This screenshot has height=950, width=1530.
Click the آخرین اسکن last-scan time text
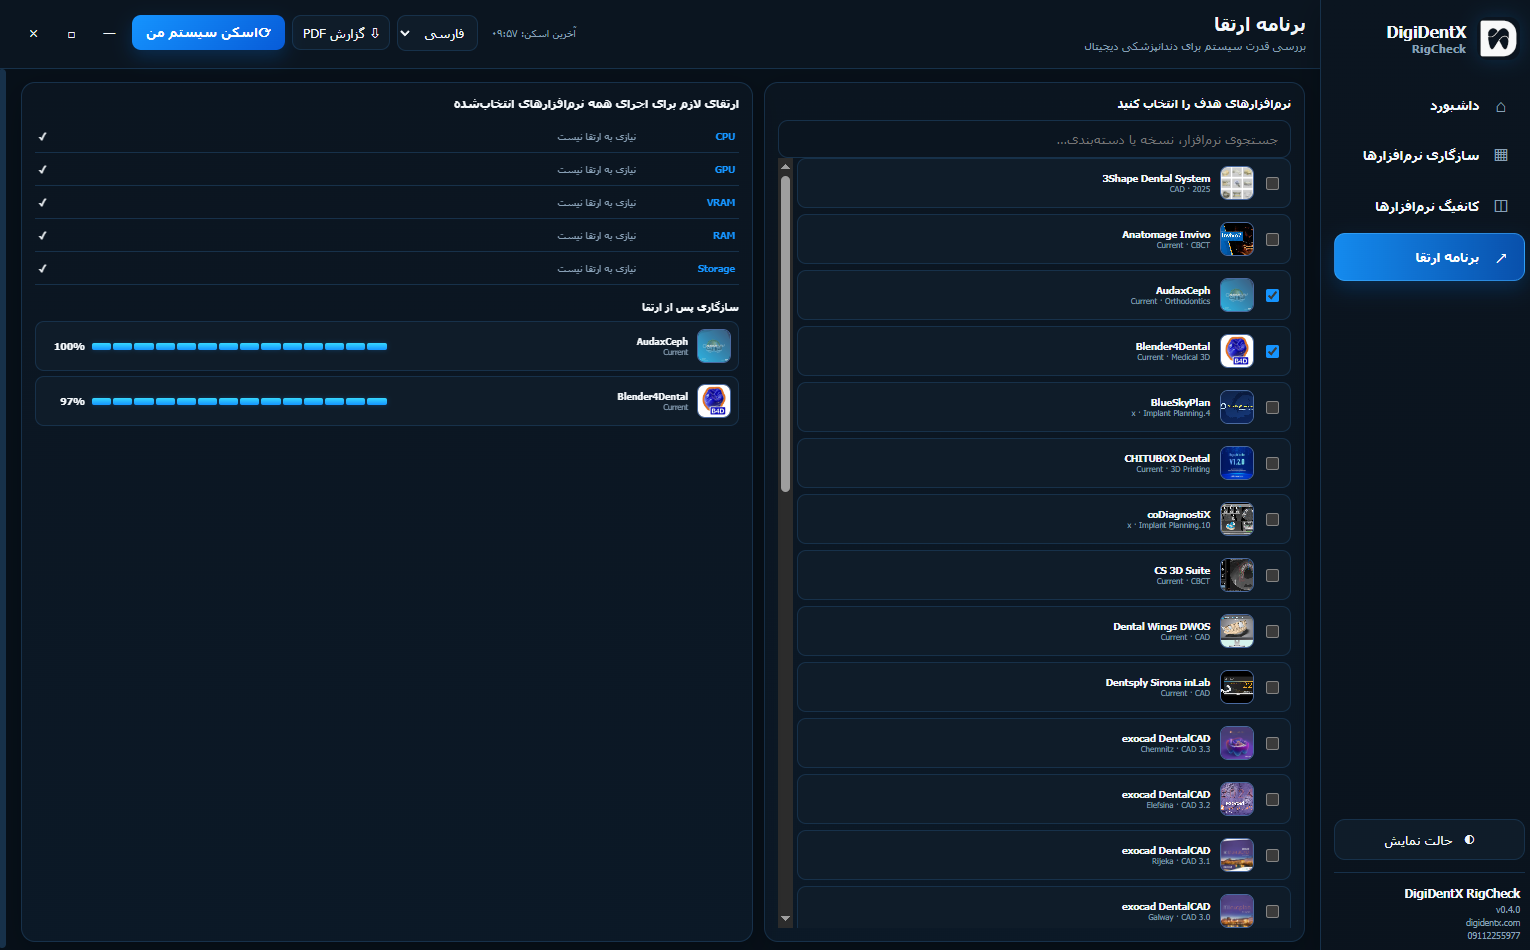tap(534, 33)
